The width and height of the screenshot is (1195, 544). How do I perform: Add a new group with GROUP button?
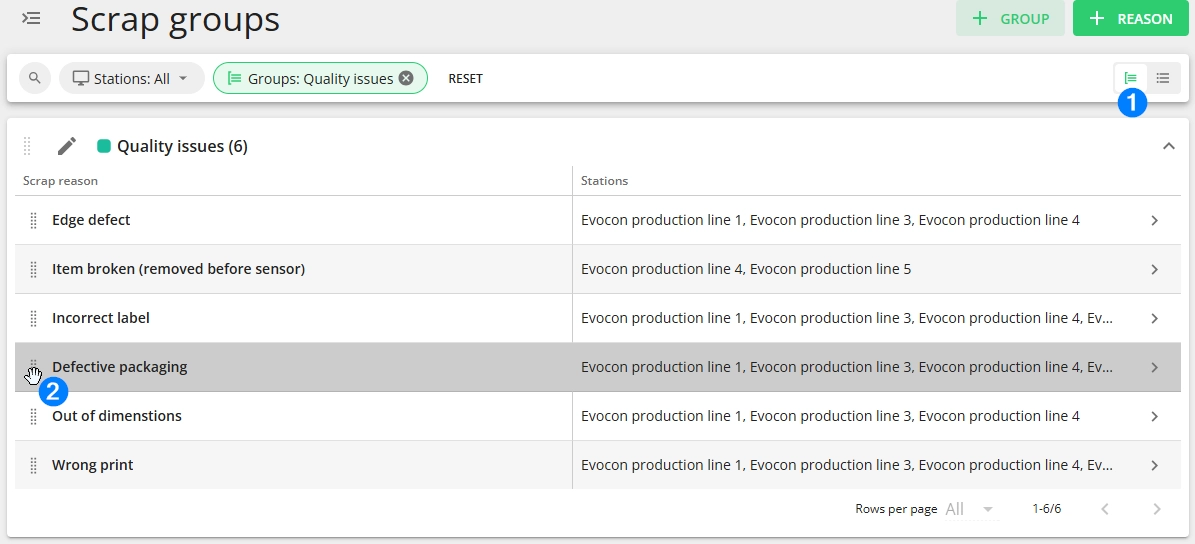[x=1010, y=18]
